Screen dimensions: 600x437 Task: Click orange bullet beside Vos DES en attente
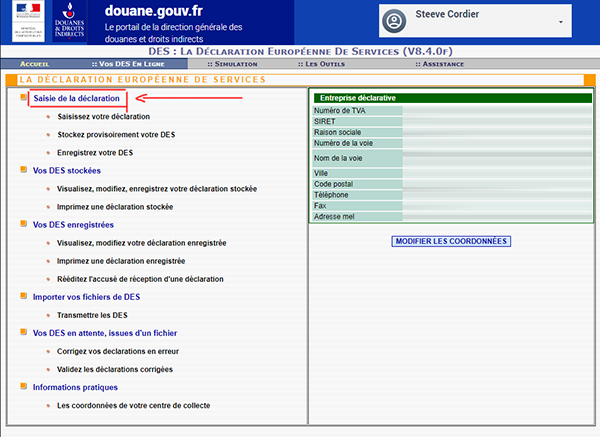point(23,332)
